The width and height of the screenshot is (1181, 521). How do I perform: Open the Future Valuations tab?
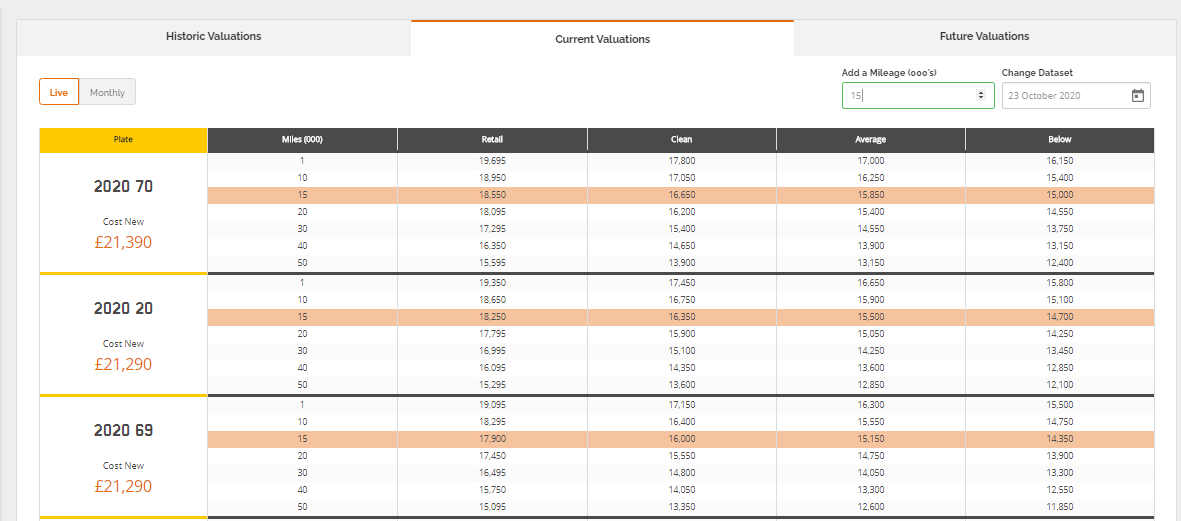pos(984,36)
